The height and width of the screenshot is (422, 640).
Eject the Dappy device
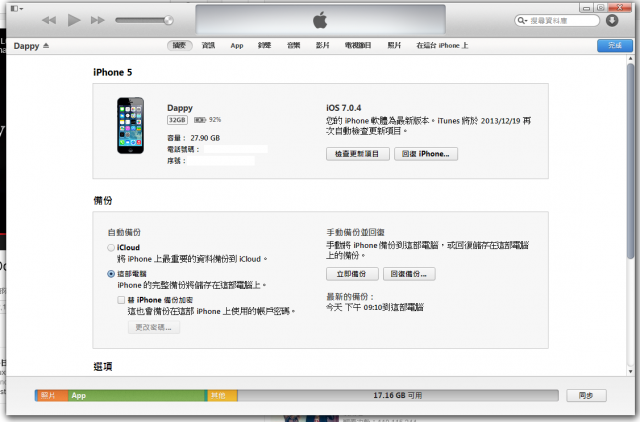[x=46, y=45]
